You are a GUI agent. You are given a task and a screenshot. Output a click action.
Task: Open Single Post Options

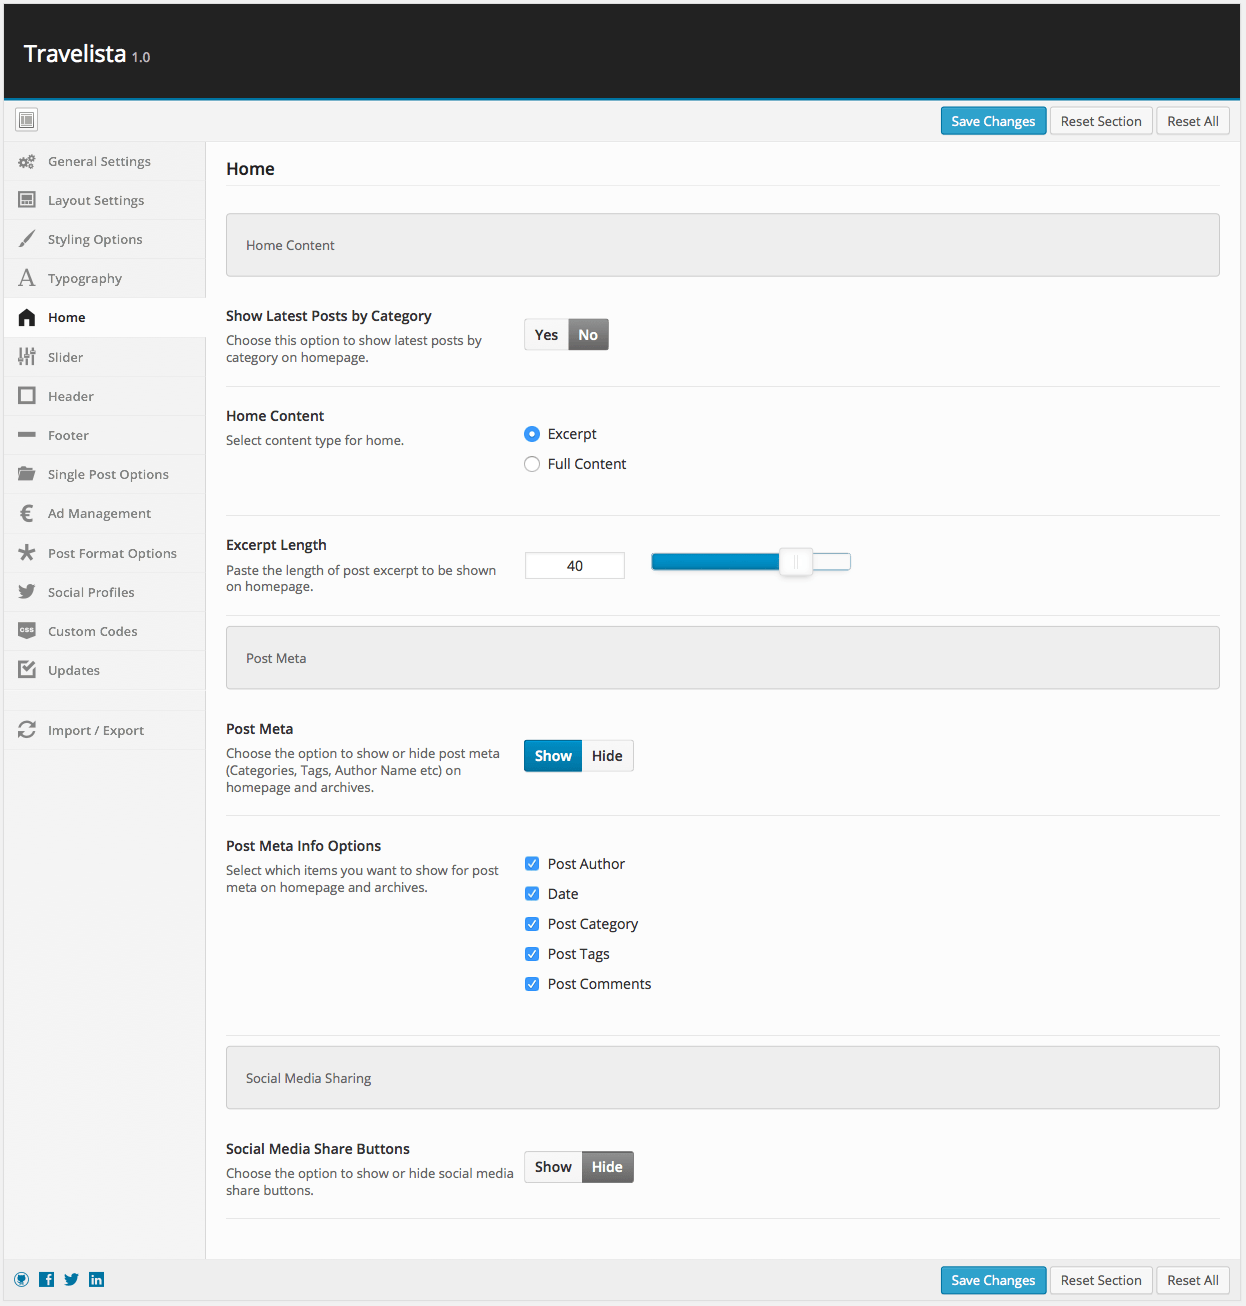[x=105, y=474]
